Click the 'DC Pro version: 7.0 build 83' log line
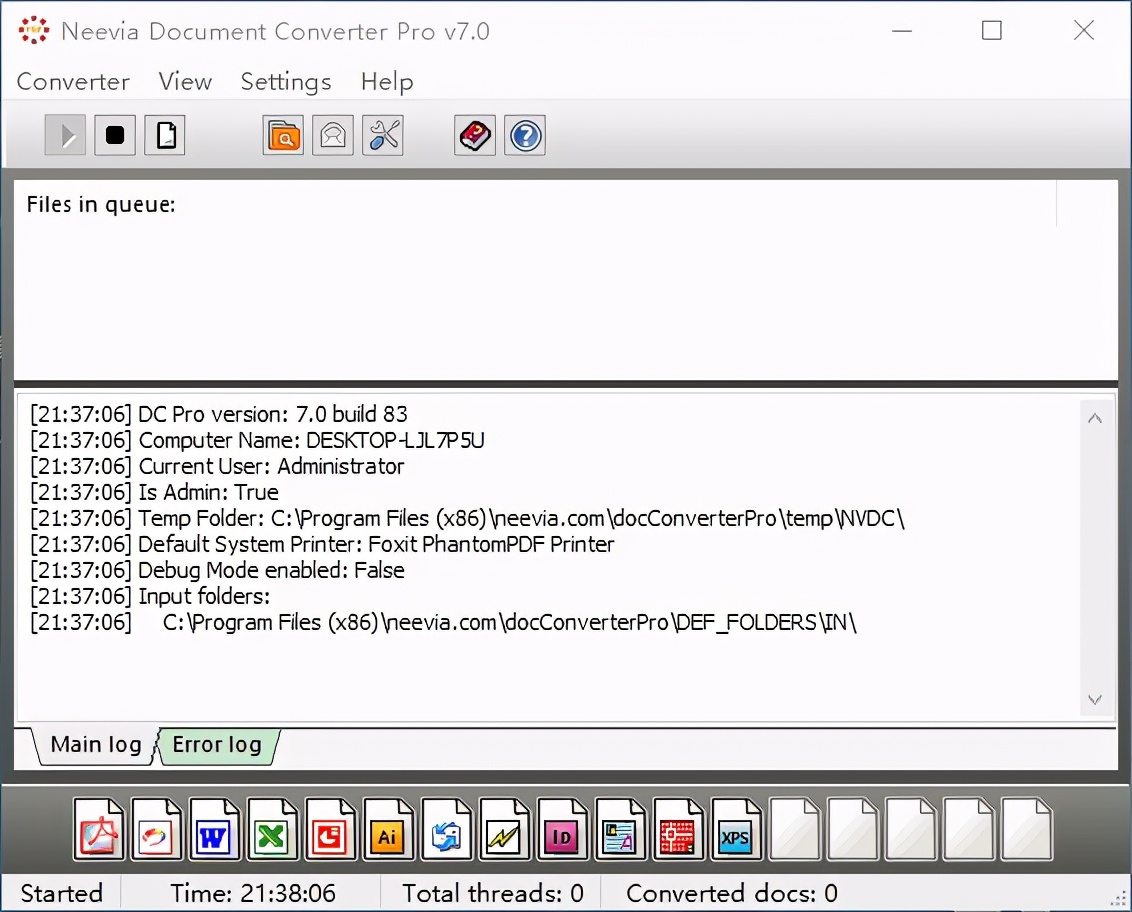Viewport: 1132px width, 912px height. click(x=219, y=414)
